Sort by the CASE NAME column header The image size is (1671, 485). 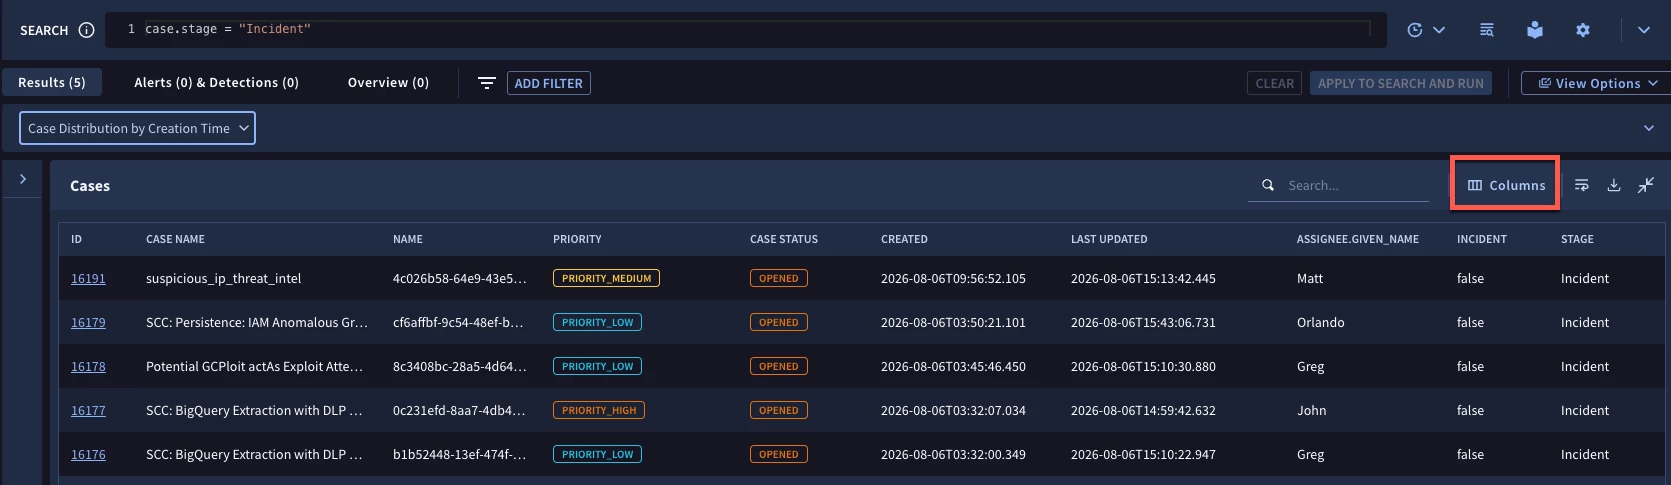(175, 239)
